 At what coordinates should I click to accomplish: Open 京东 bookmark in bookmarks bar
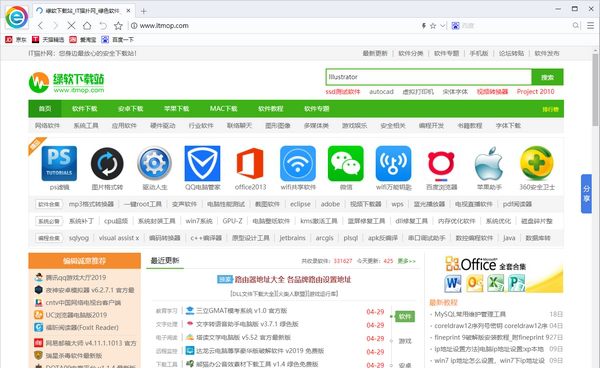point(16,39)
